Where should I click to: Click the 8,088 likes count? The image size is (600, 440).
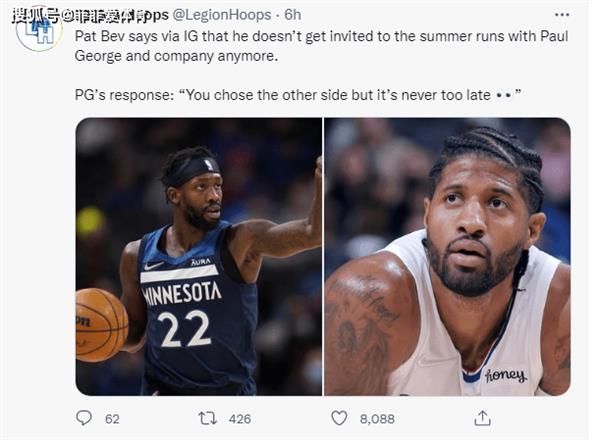[x=377, y=419]
